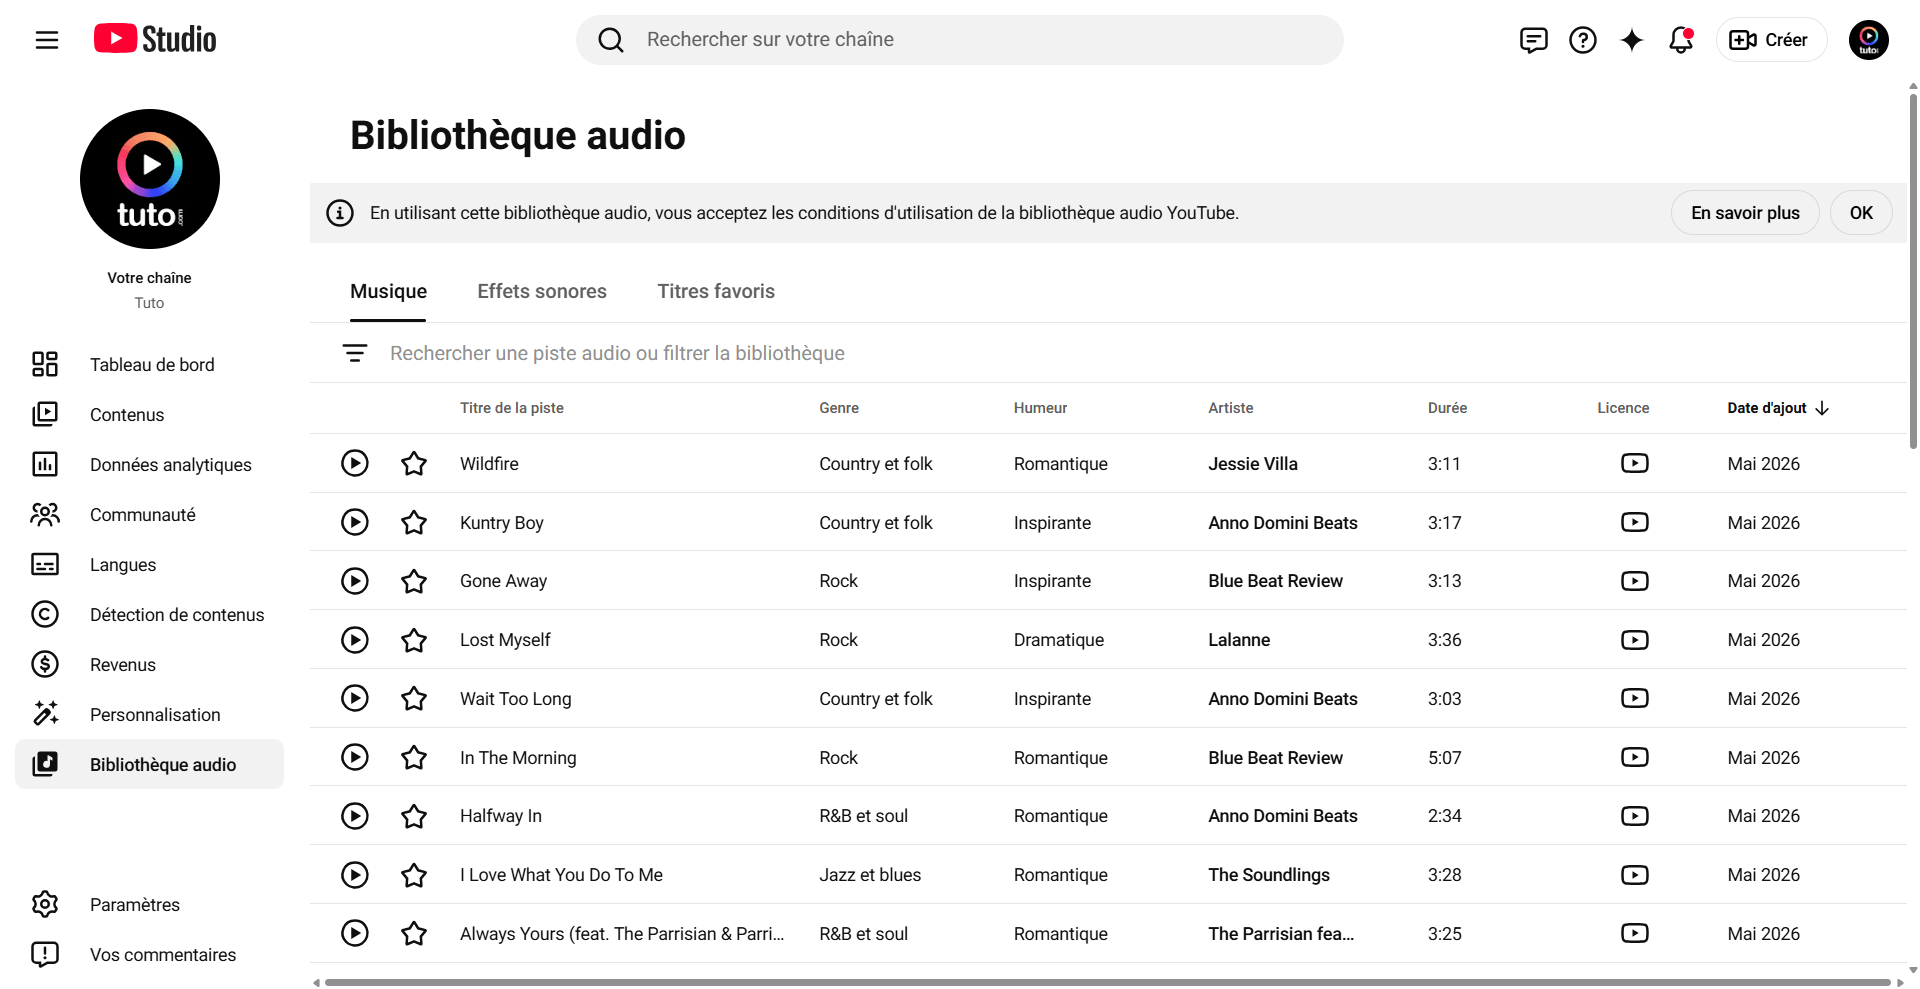Open Données analytiques section

(149, 464)
